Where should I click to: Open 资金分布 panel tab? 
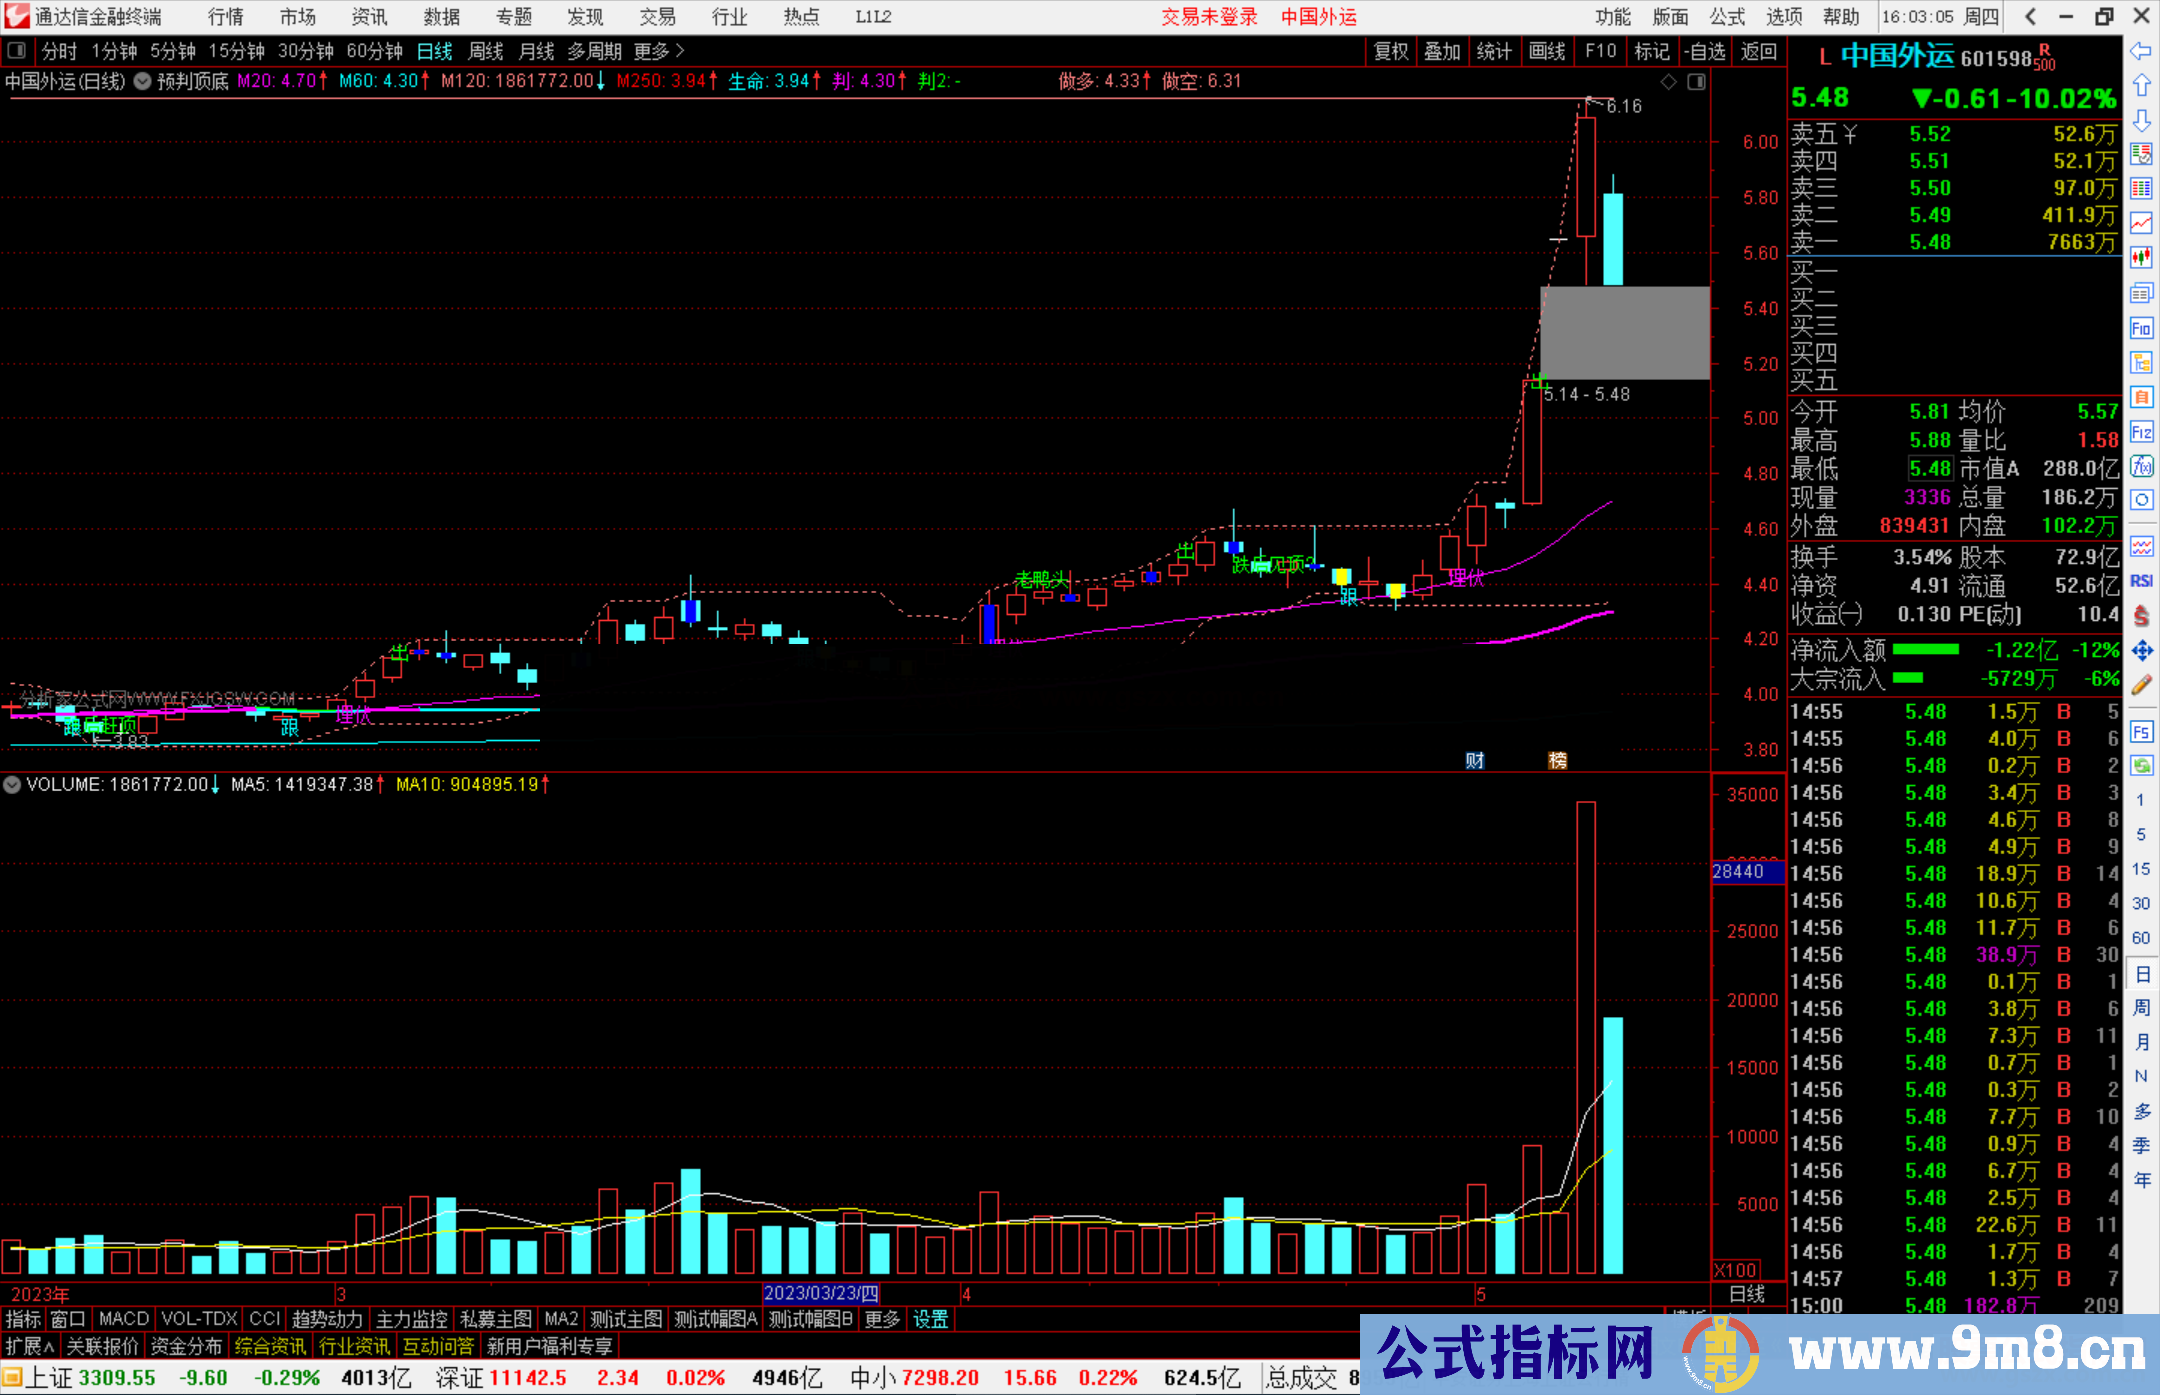[186, 1346]
